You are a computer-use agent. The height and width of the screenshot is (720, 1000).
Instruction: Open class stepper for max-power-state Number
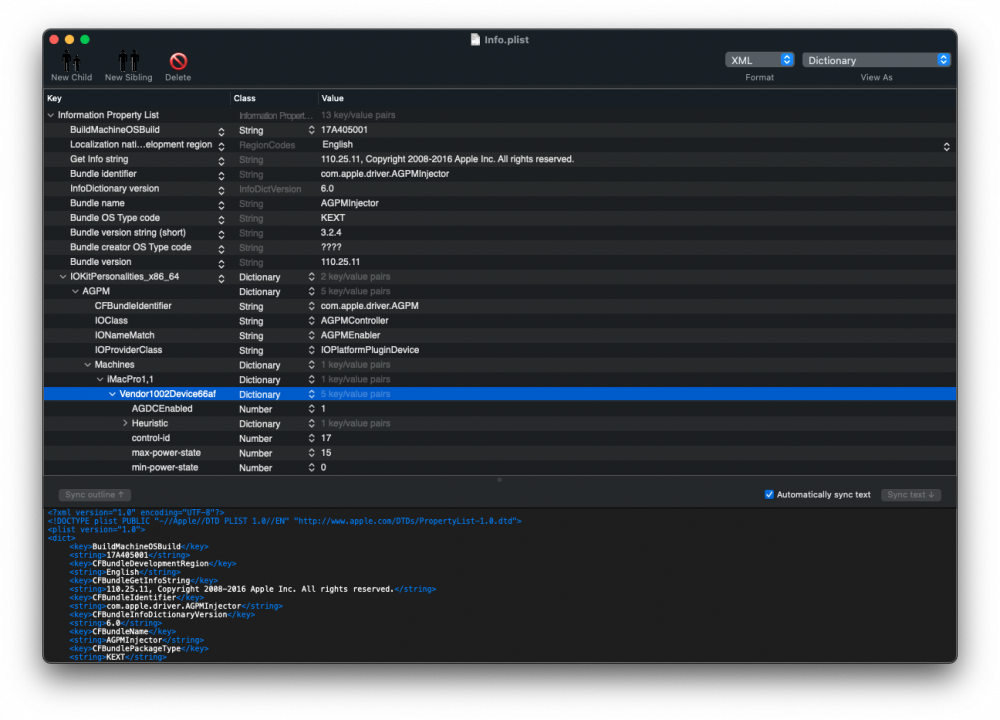click(x=311, y=453)
